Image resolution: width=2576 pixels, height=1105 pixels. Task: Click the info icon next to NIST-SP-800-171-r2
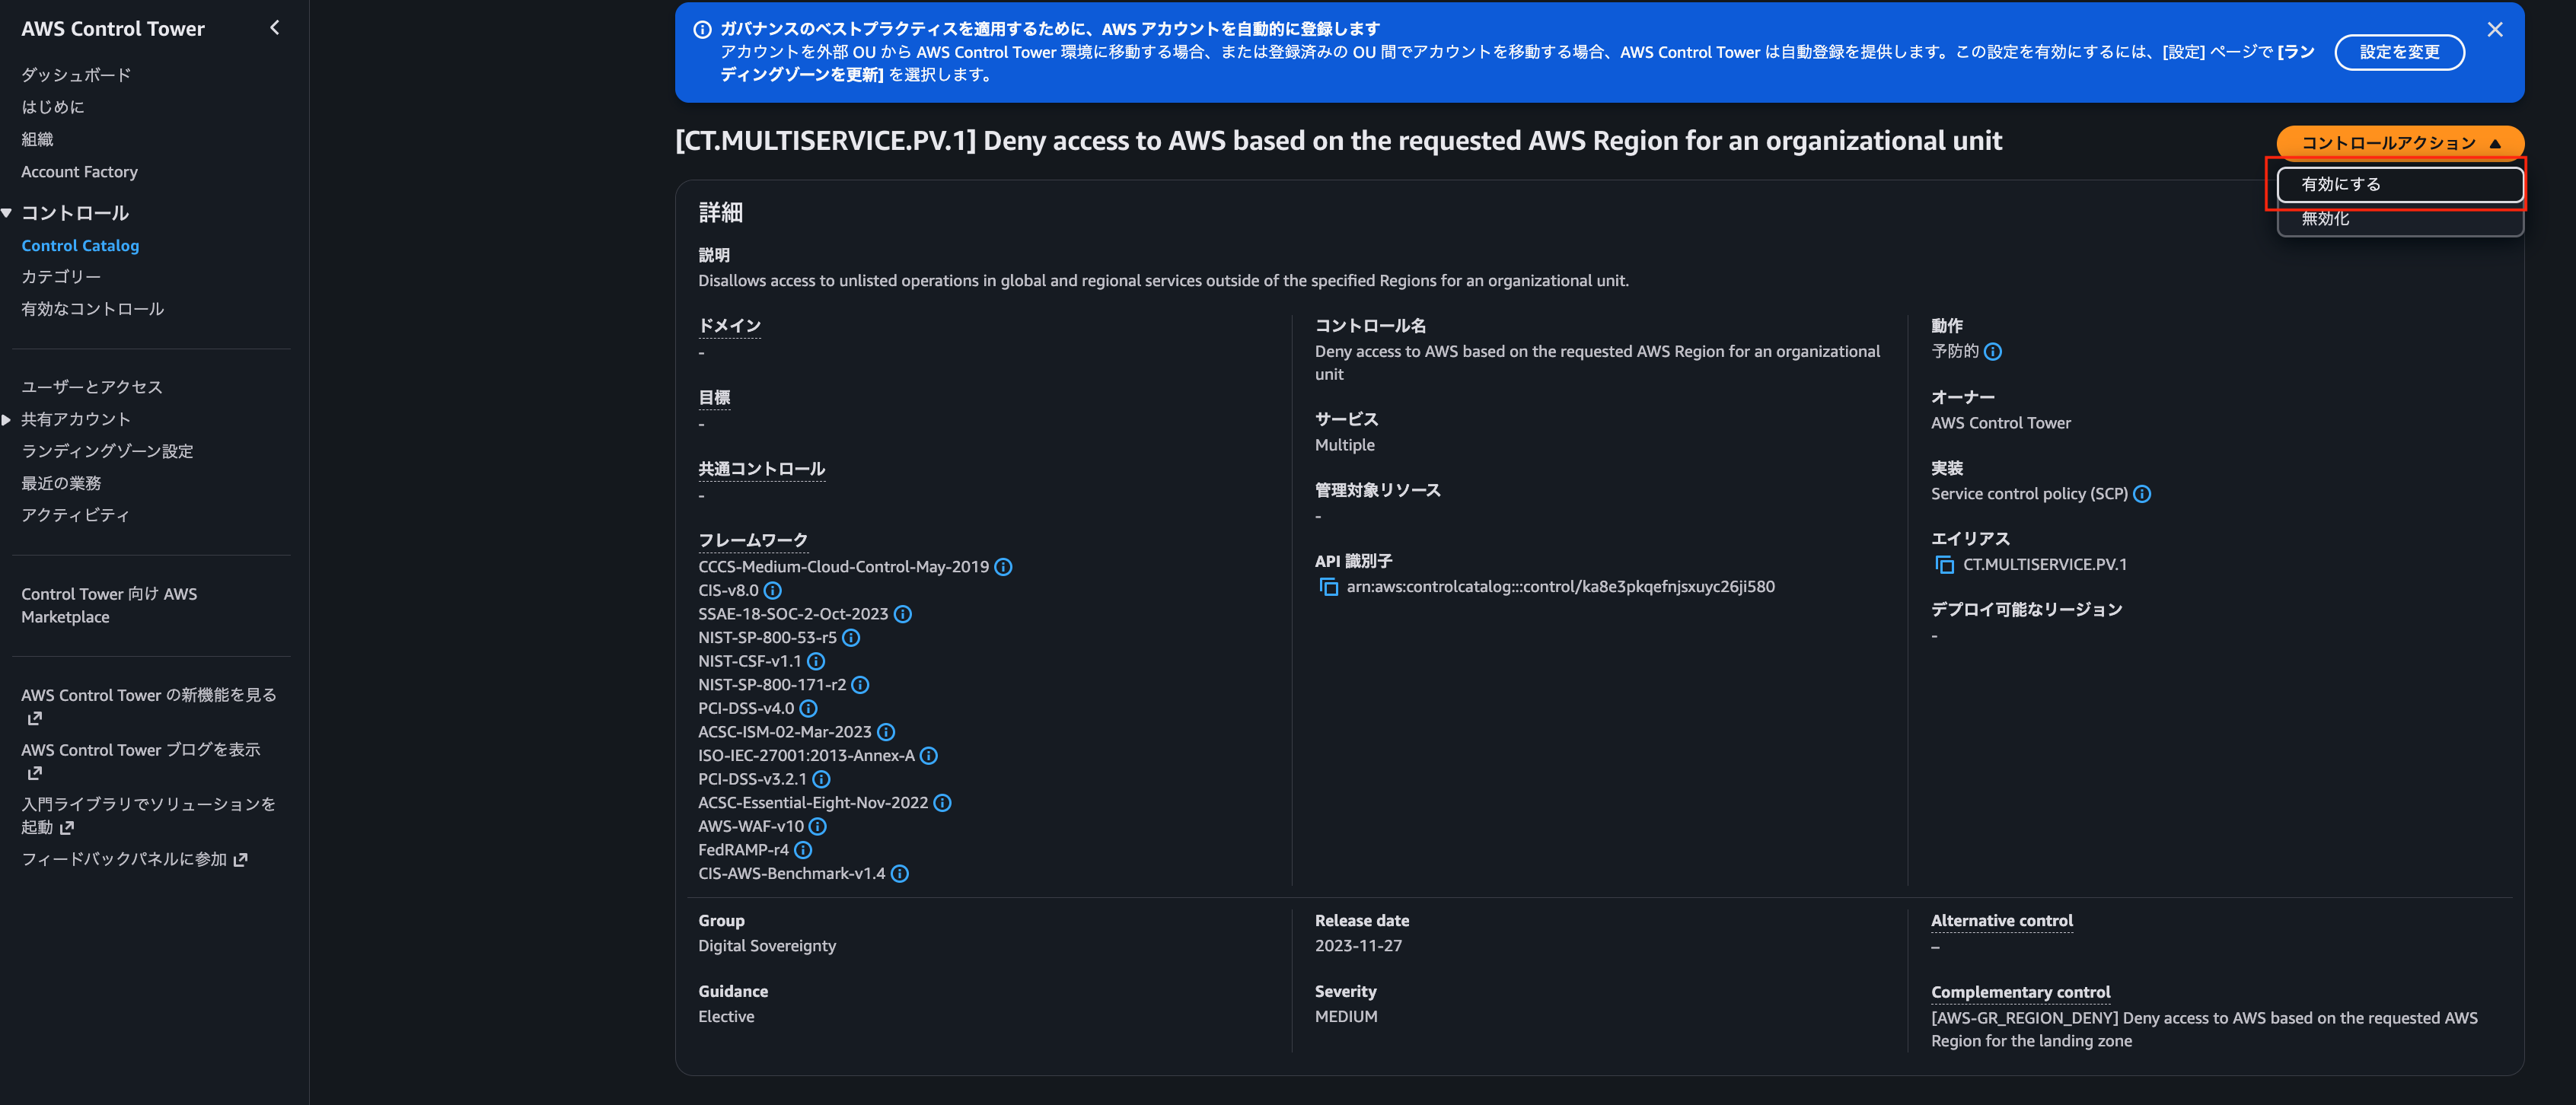861,685
